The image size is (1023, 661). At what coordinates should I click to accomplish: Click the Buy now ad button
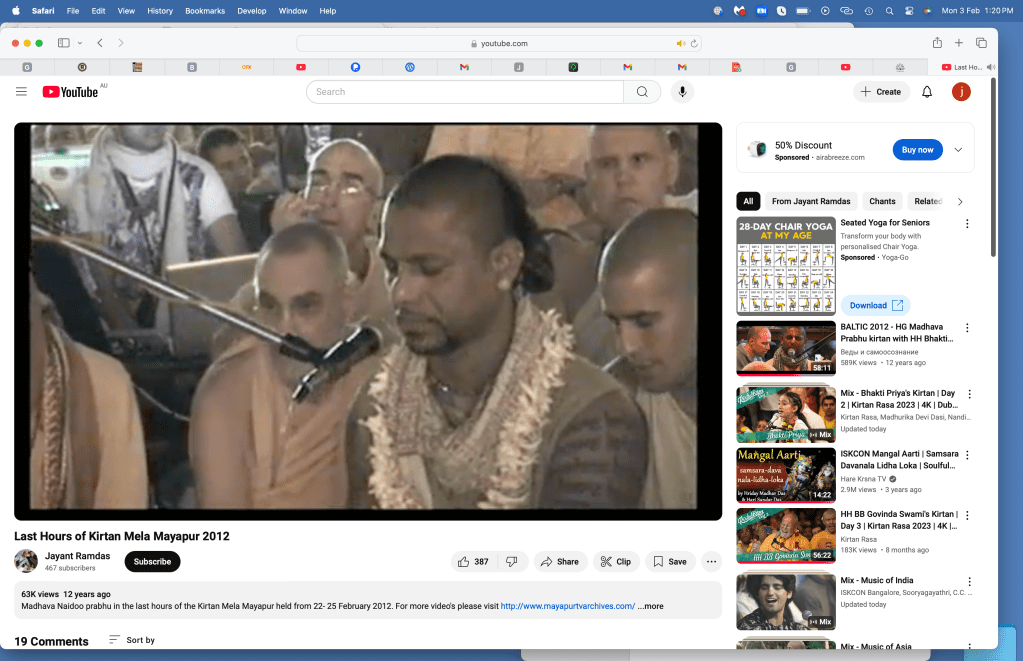point(917,150)
